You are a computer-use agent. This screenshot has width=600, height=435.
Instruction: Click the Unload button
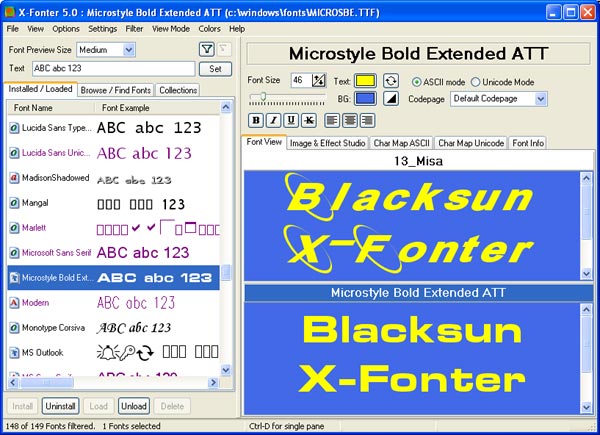134,406
